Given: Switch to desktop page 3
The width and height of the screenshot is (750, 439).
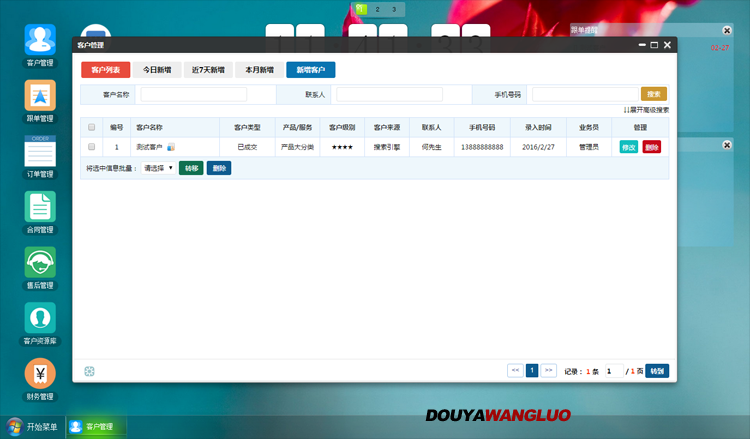Looking at the screenshot, I should 394,9.
